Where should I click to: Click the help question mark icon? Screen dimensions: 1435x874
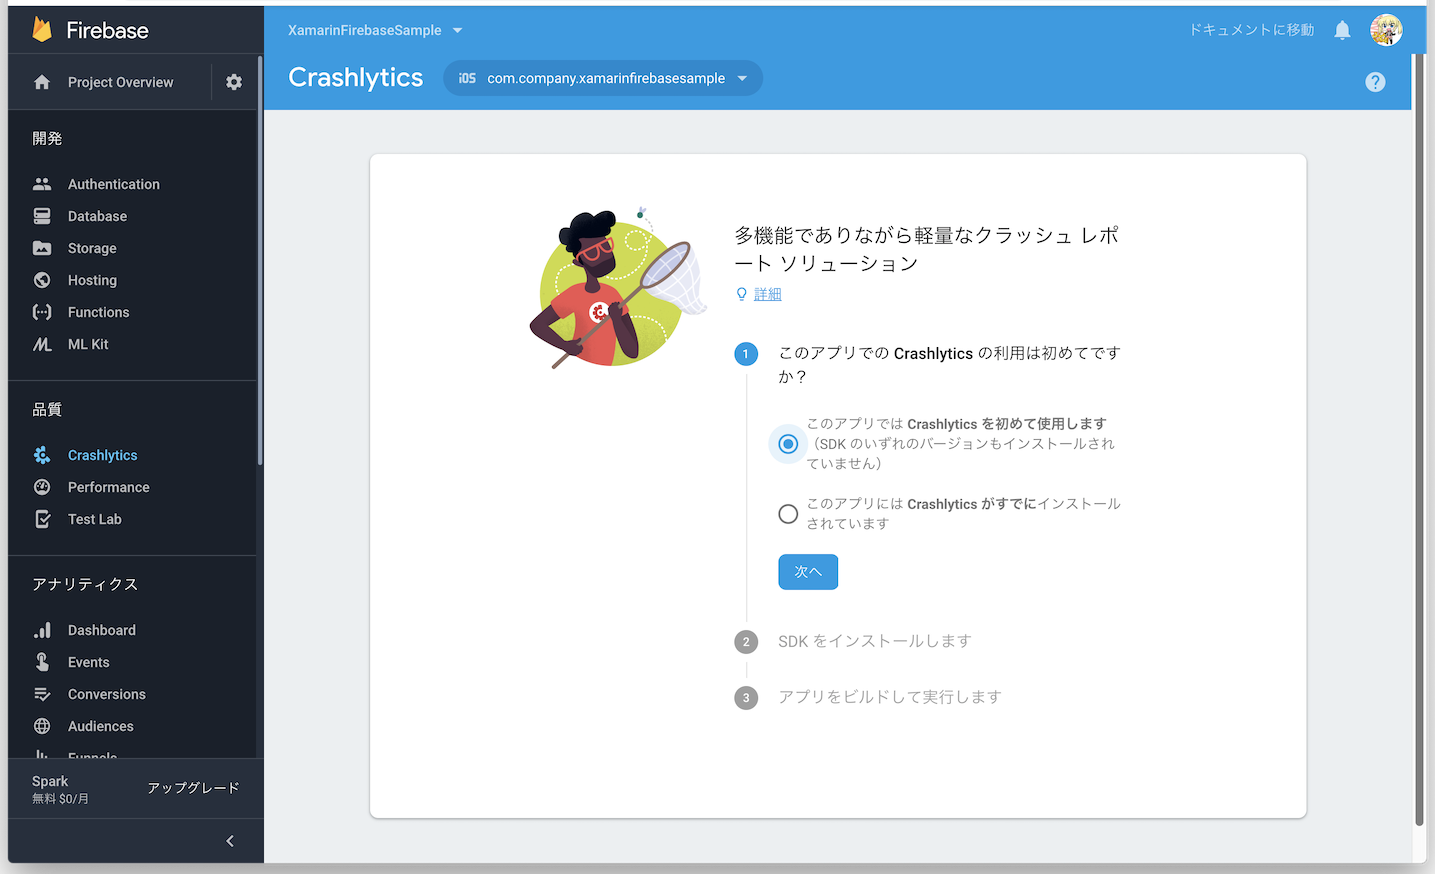pyautogui.click(x=1374, y=82)
